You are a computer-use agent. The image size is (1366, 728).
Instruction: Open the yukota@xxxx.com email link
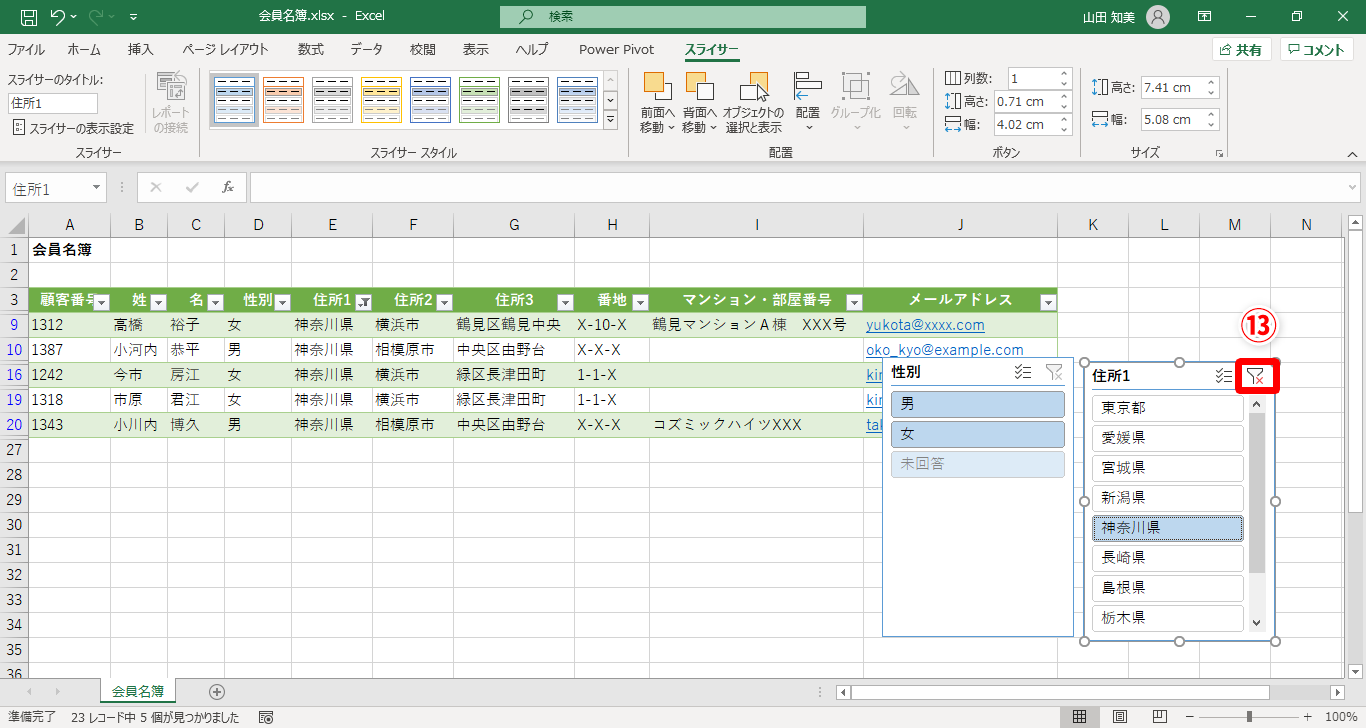click(x=925, y=325)
